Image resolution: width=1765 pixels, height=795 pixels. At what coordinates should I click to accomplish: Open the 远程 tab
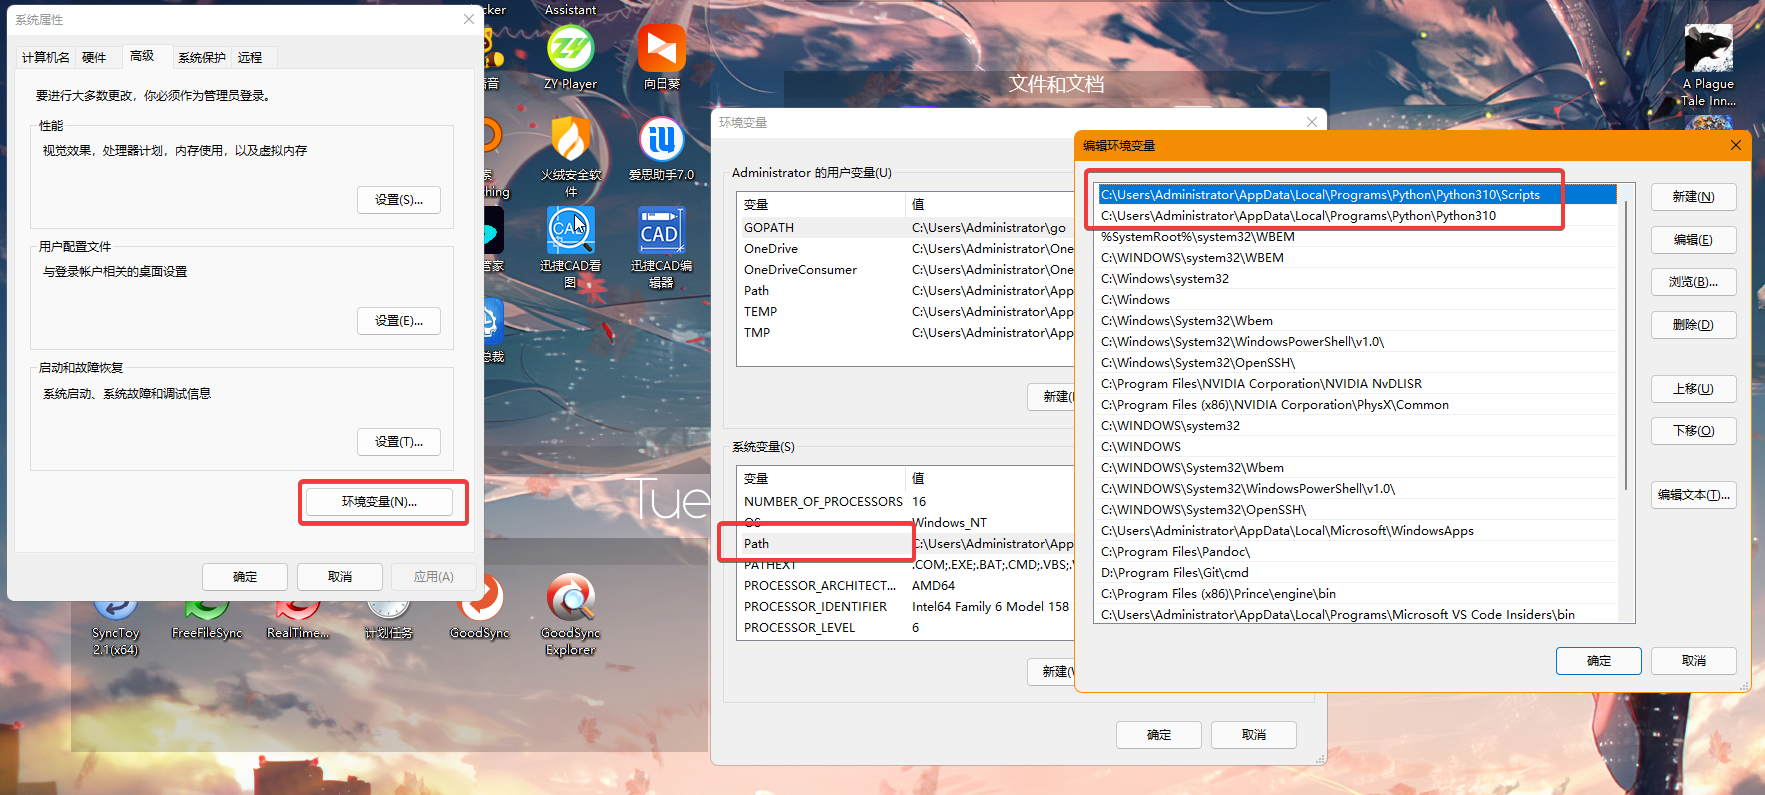pos(250,57)
